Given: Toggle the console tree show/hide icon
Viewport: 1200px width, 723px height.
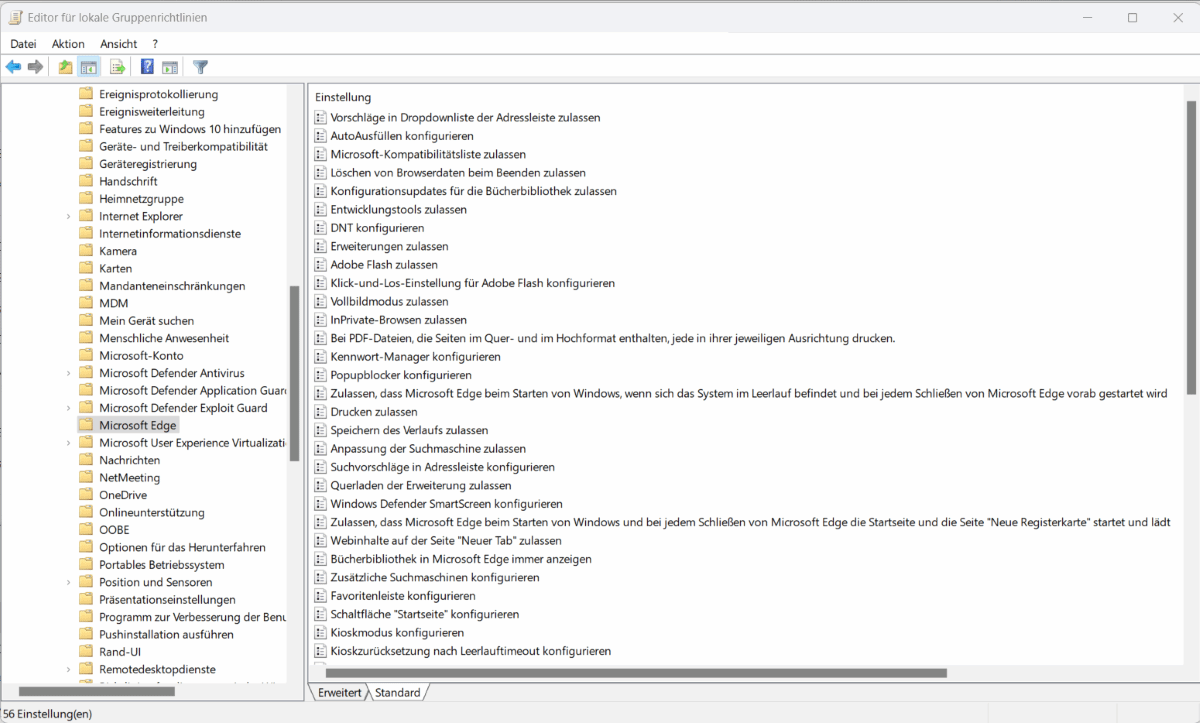Looking at the screenshot, I should [x=89, y=67].
